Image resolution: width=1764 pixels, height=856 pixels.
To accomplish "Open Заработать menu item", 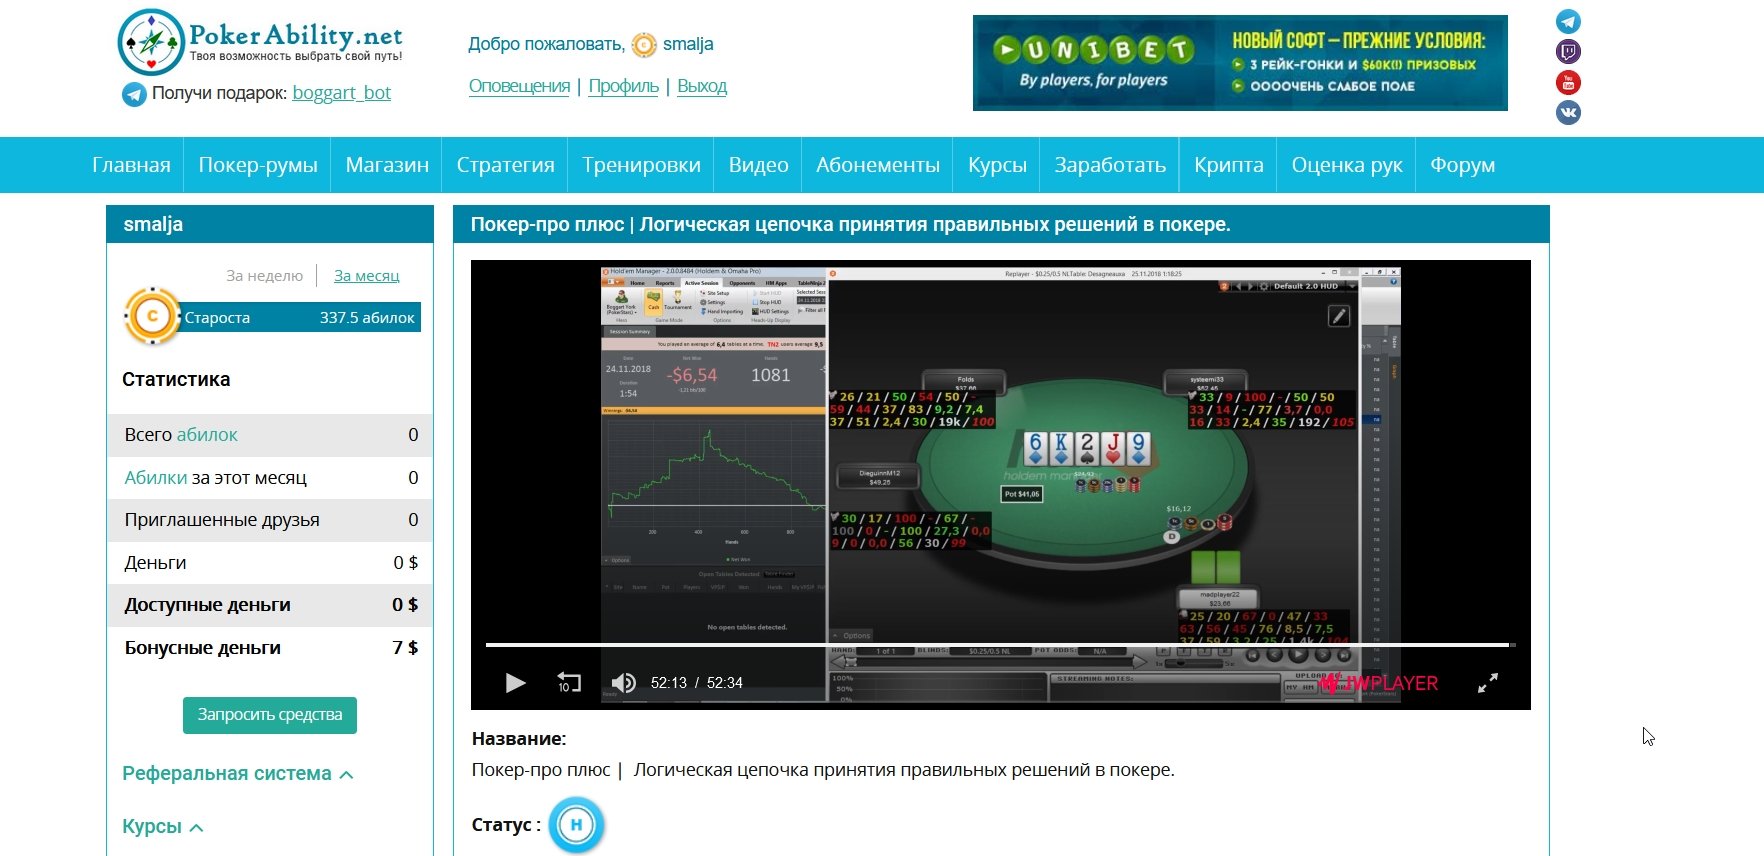I will (1110, 165).
